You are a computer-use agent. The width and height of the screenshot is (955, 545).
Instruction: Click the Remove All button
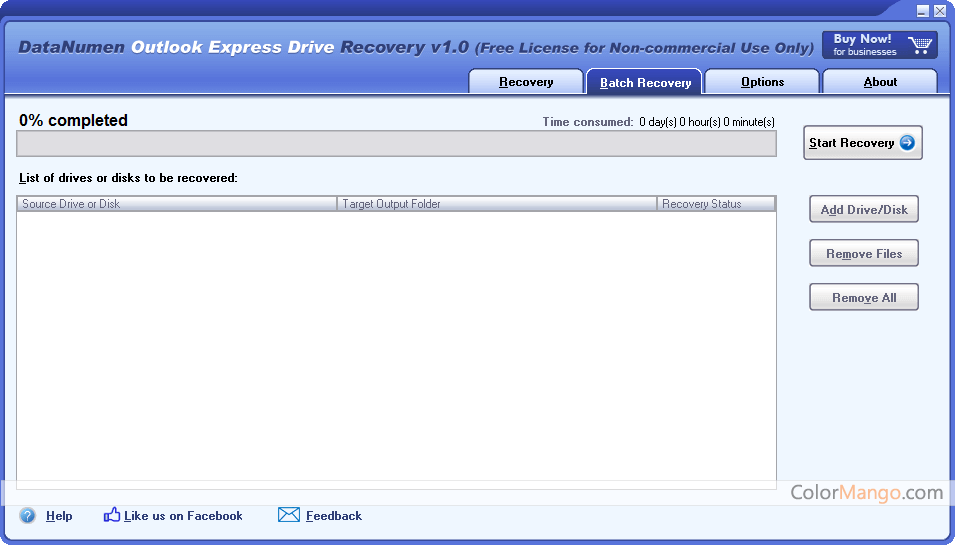point(864,298)
